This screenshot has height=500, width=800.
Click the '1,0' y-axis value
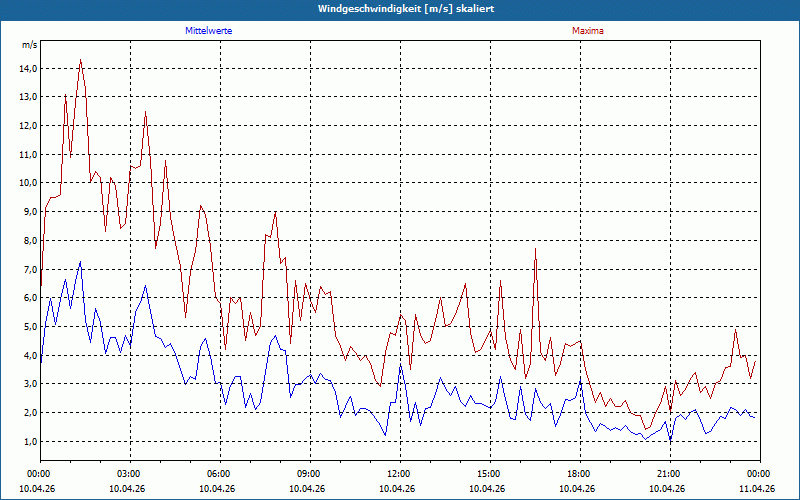click(x=31, y=441)
